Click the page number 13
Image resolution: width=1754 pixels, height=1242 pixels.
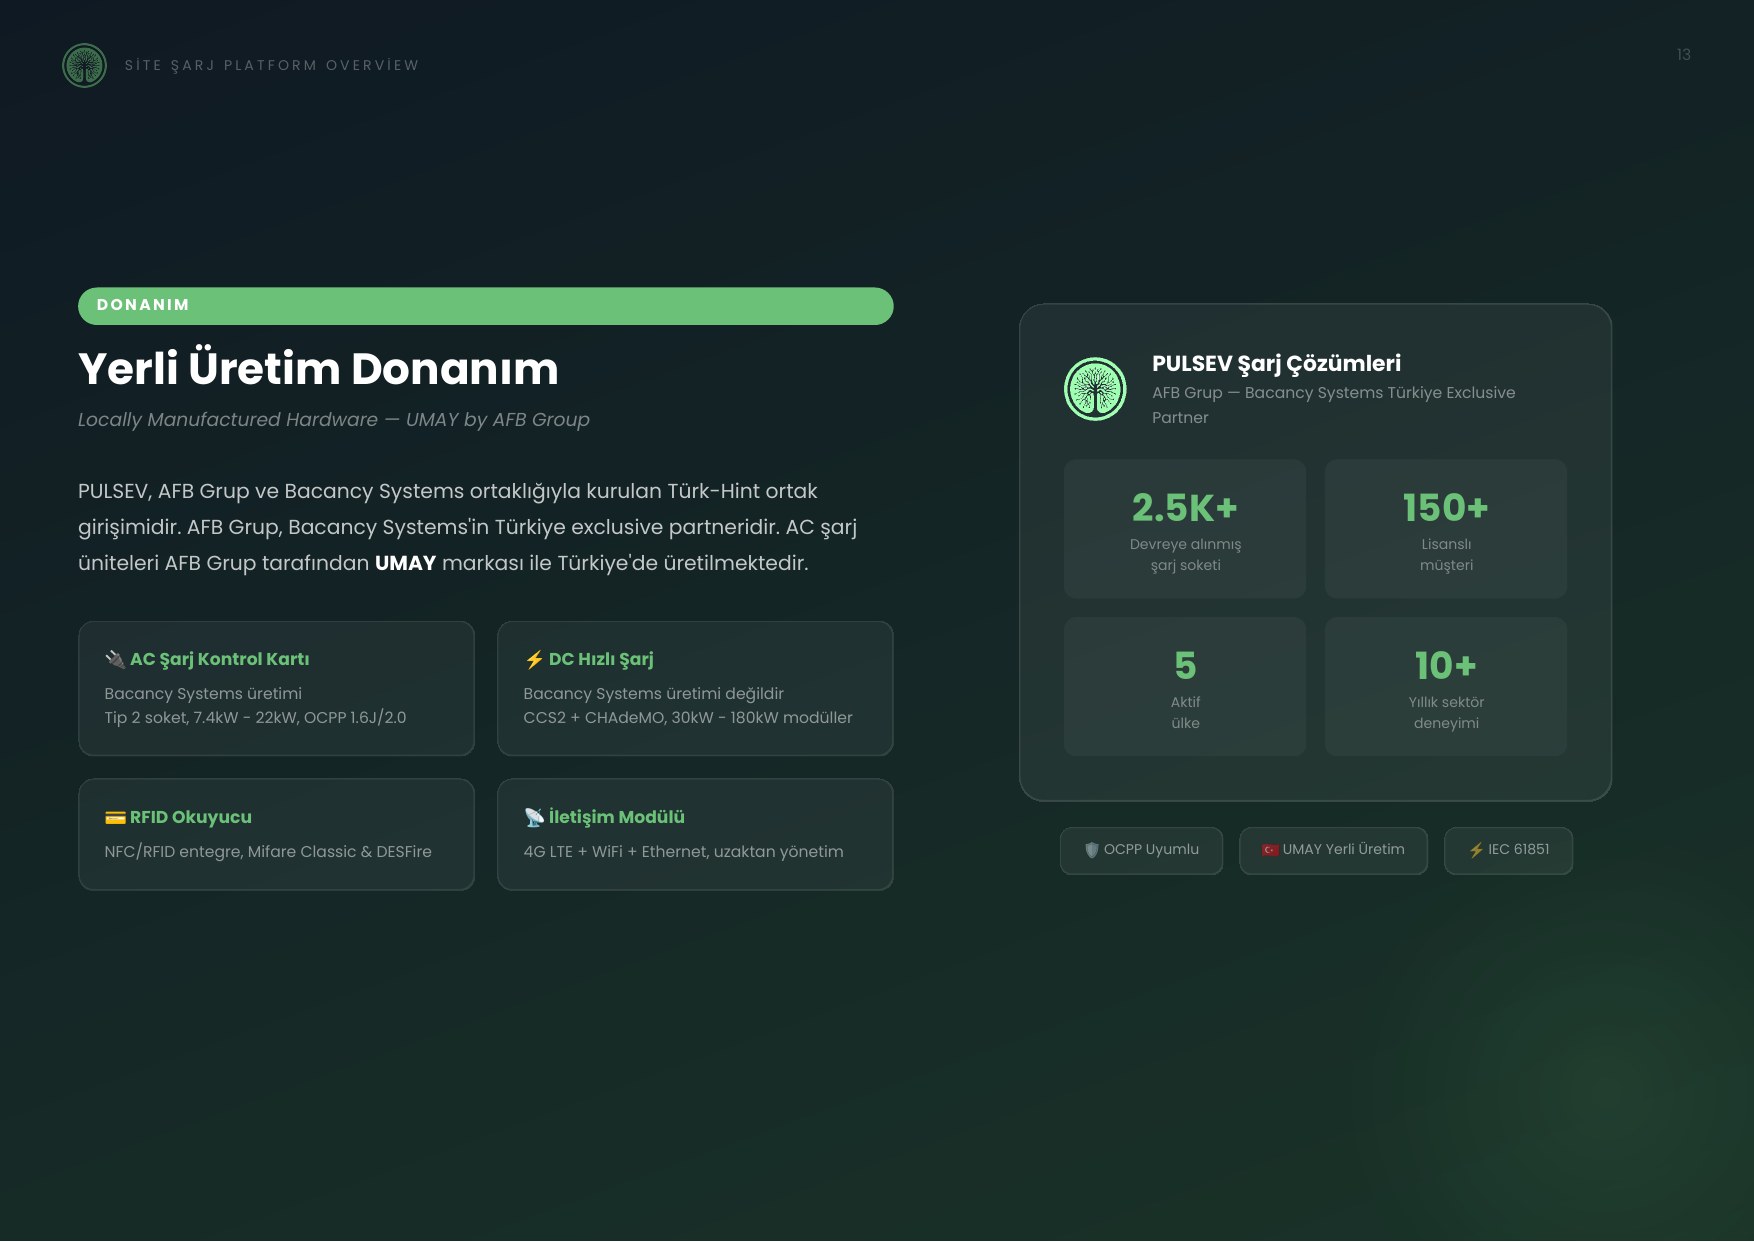point(1684,55)
